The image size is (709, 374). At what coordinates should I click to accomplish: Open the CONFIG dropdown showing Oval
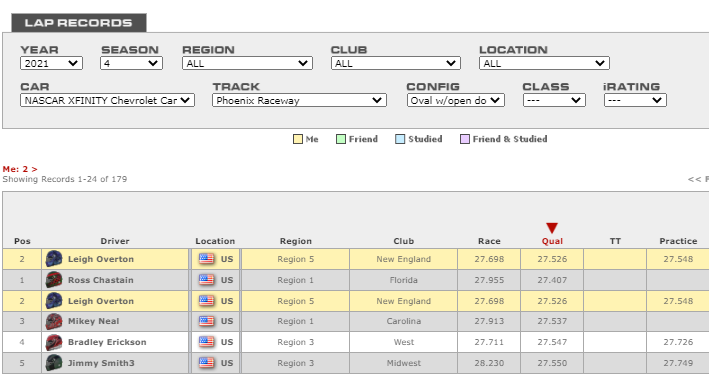coord(455,100)
